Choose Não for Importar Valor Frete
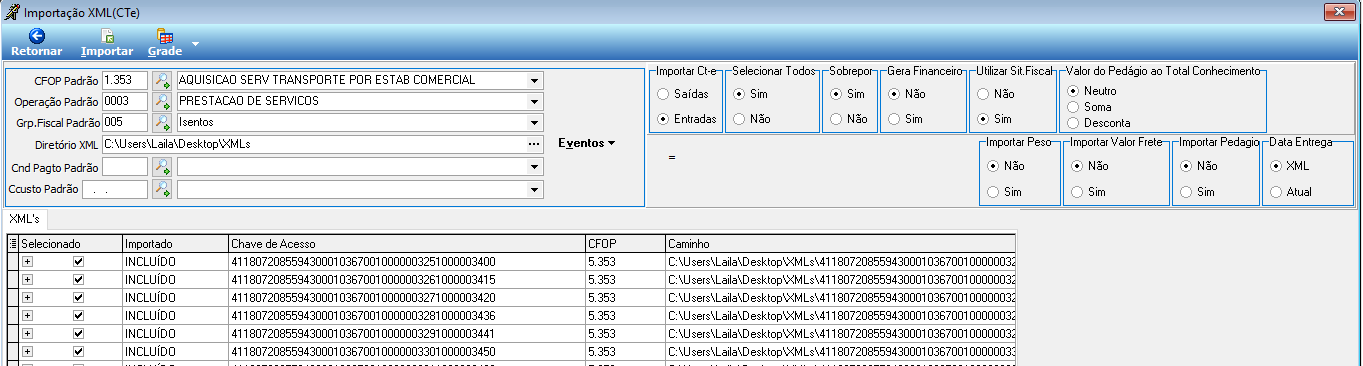The height and width of the screenshot is (366, 1363). [1076, 166]
